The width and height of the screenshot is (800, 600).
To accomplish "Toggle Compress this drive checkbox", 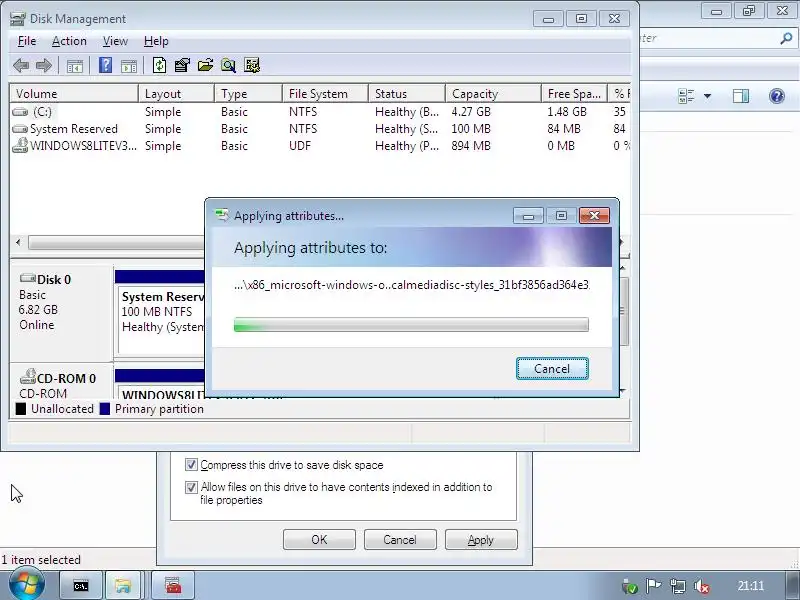I will 191,465.
